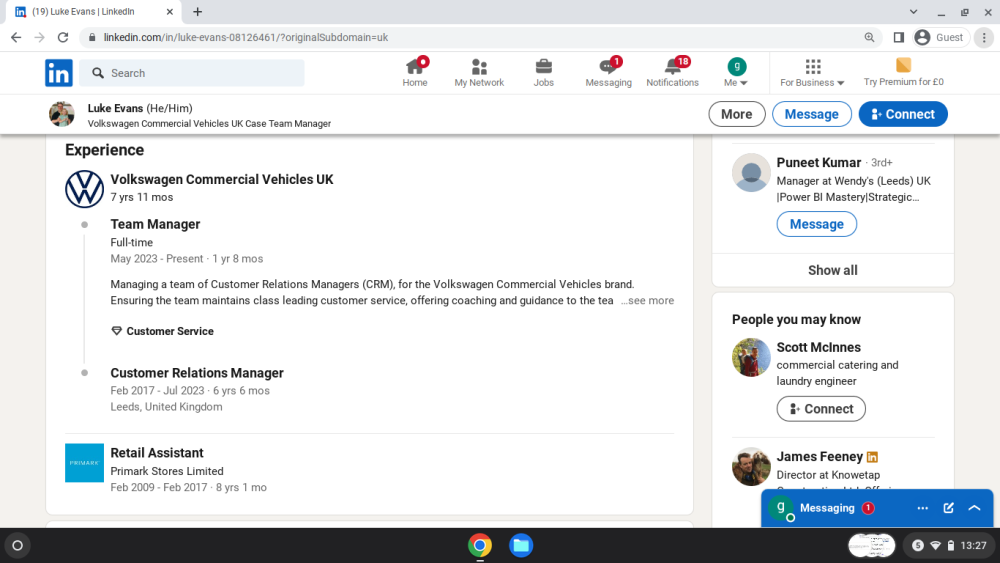The image size is (1000, 563).
Task: Connect with Scott McInnes
Action: click(x=821, y=409)
